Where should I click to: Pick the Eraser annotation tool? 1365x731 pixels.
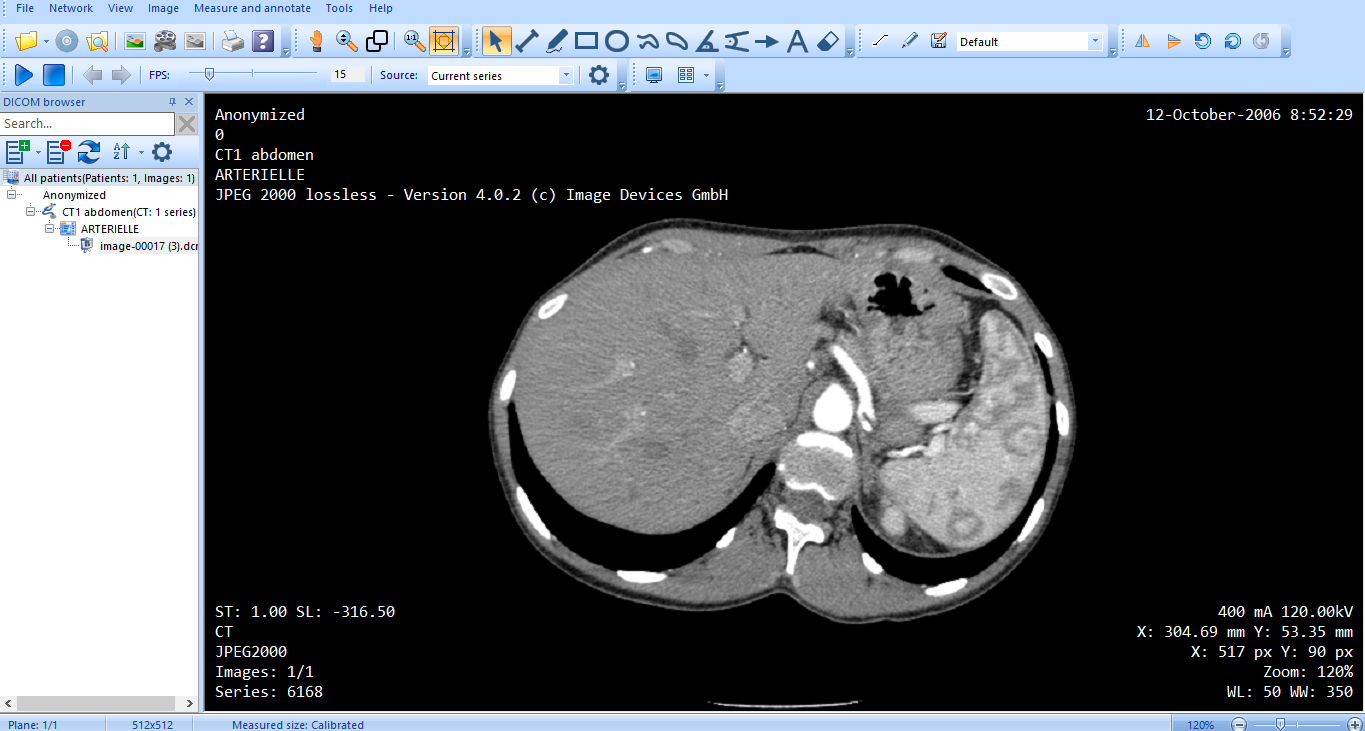[x=829, y=41]
